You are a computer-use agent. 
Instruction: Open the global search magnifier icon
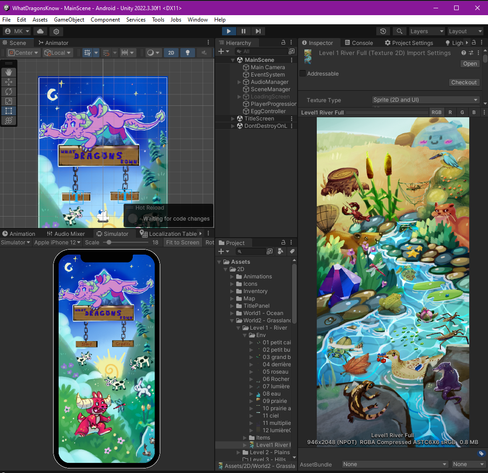coord(399,31)
